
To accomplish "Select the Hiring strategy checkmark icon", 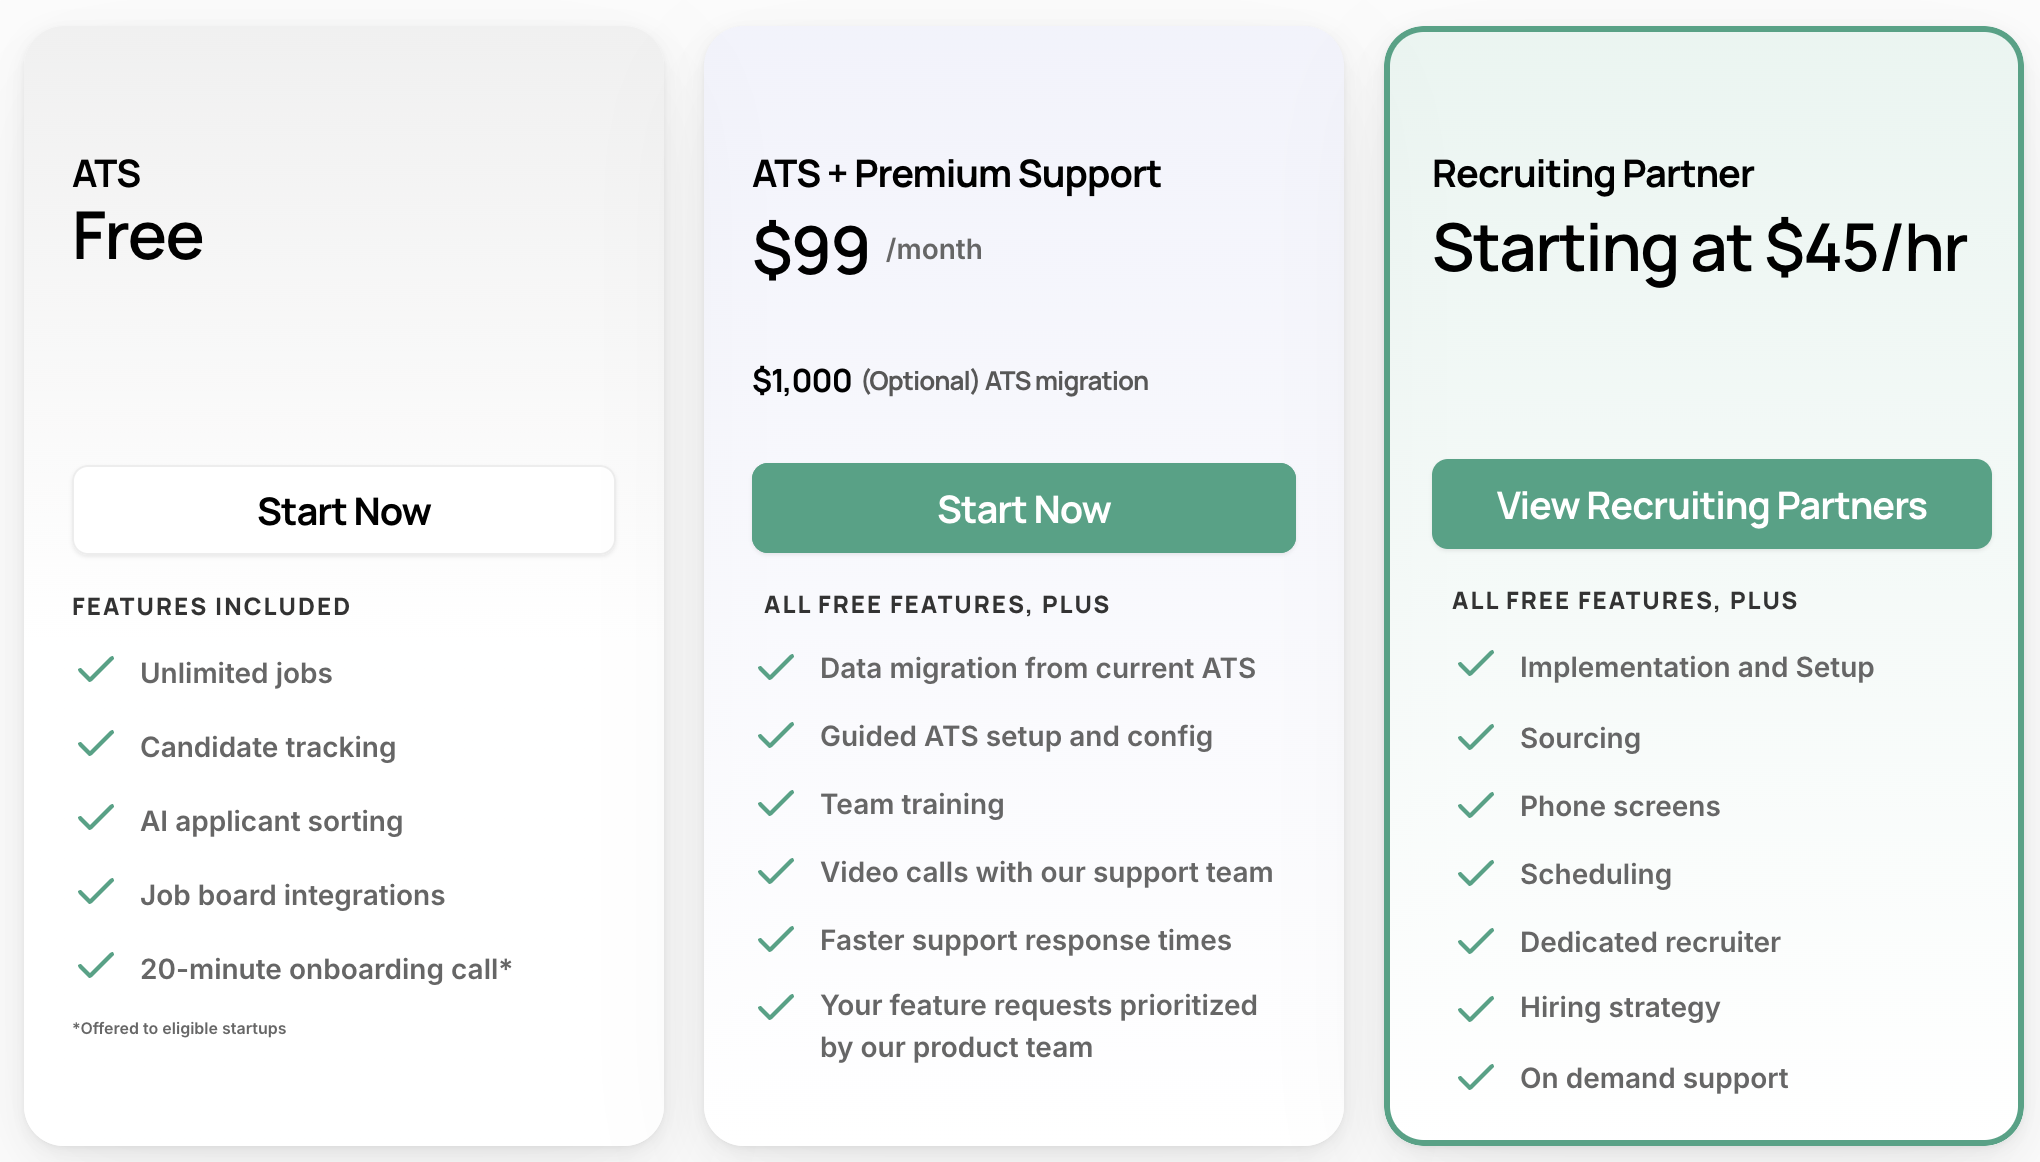I will click(x=1475, y=1006).
